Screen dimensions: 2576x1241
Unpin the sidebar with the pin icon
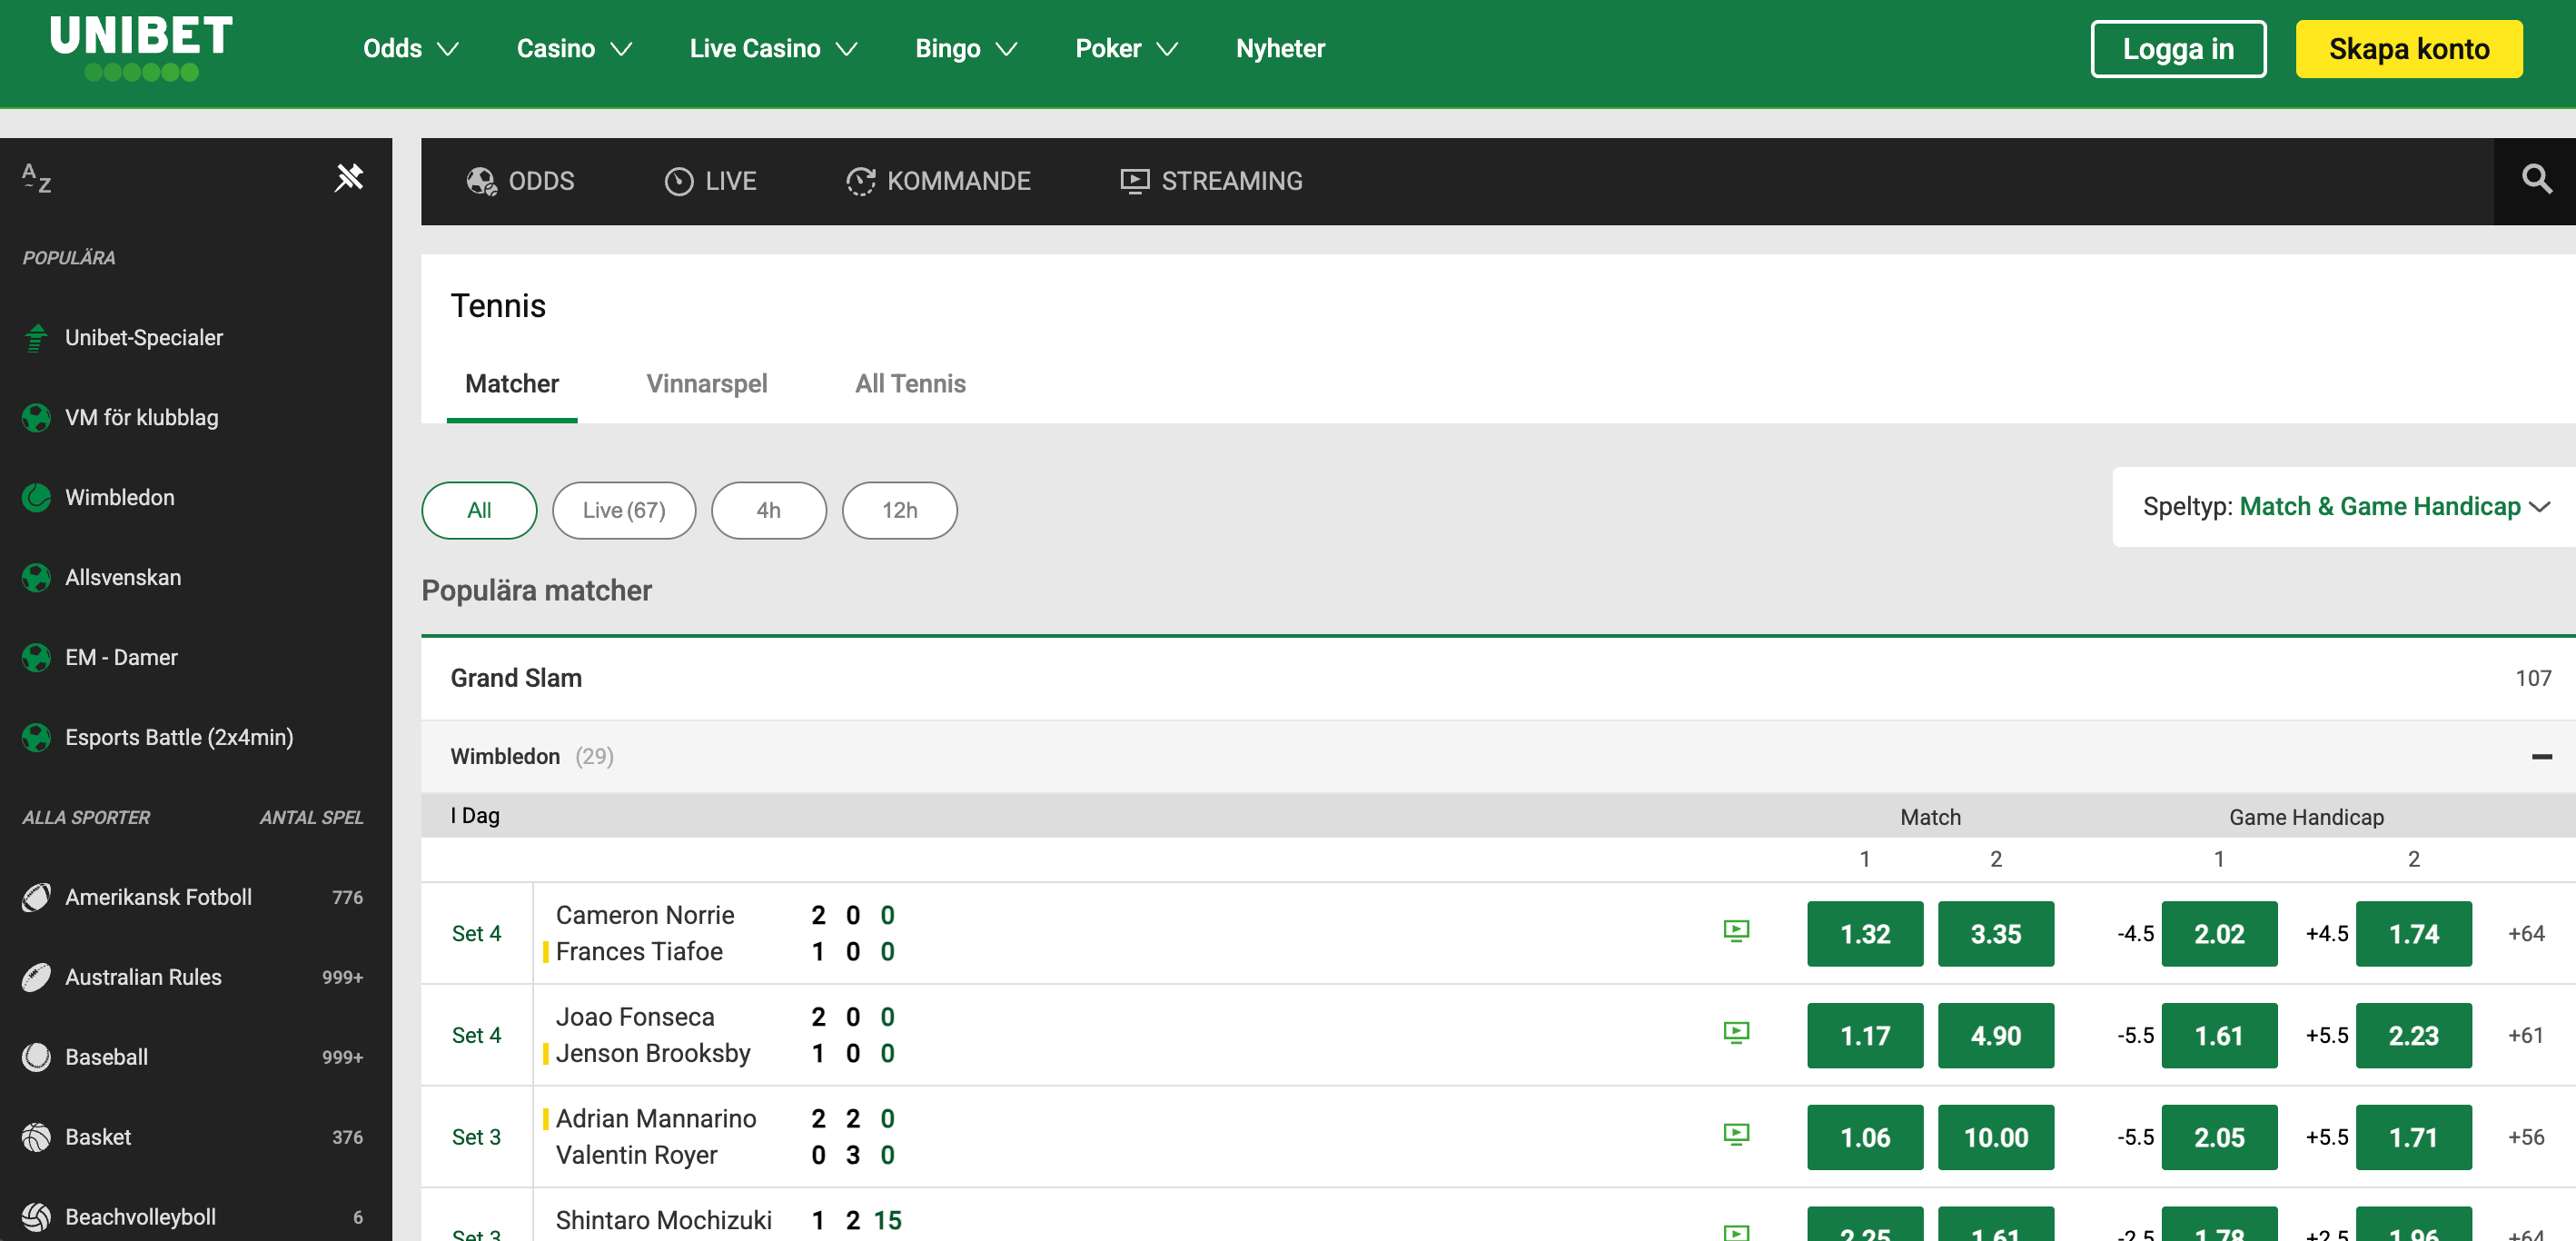pyautogui.click(x=348, y=178)
